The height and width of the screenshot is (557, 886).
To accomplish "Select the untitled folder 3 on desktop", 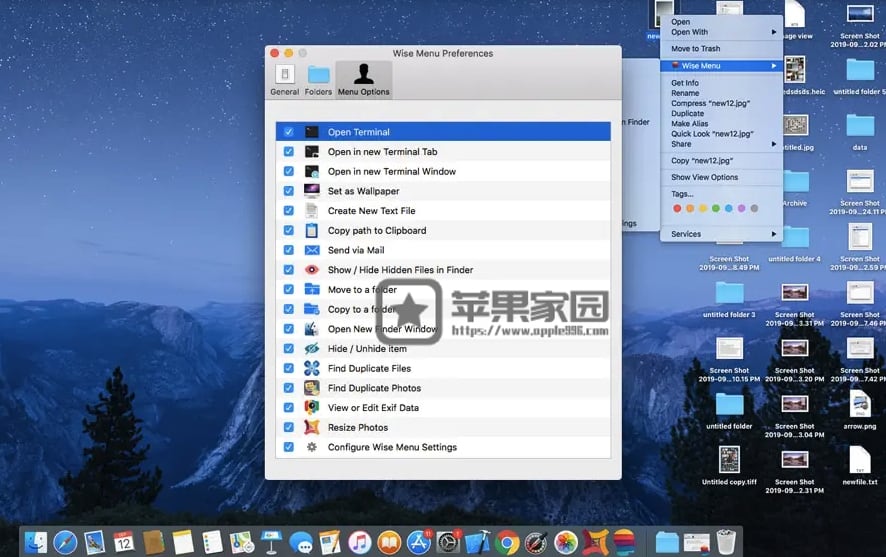I will (729, 299).
